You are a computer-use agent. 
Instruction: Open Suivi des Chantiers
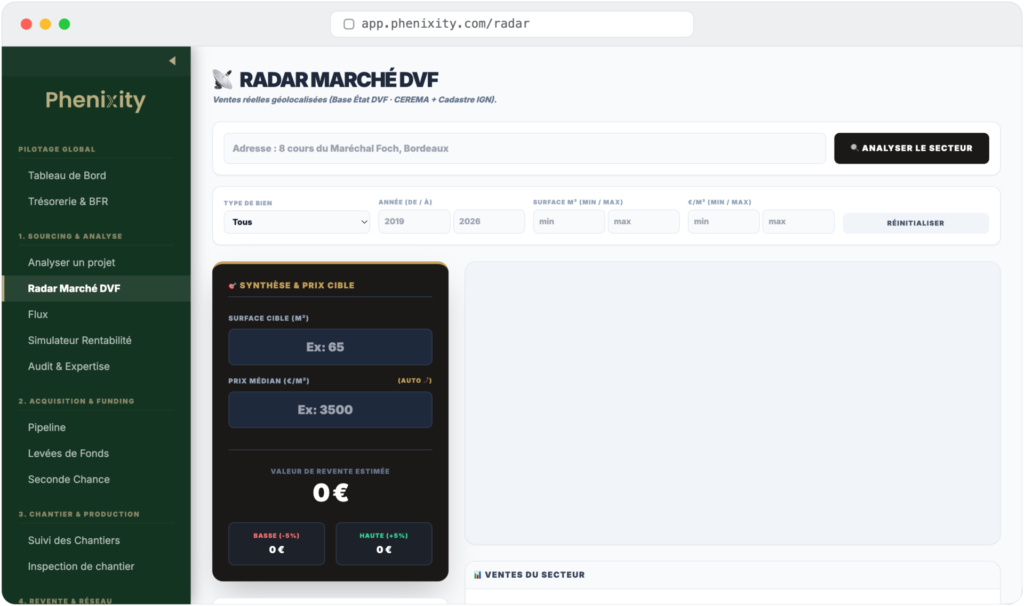(x=74, y=541)
